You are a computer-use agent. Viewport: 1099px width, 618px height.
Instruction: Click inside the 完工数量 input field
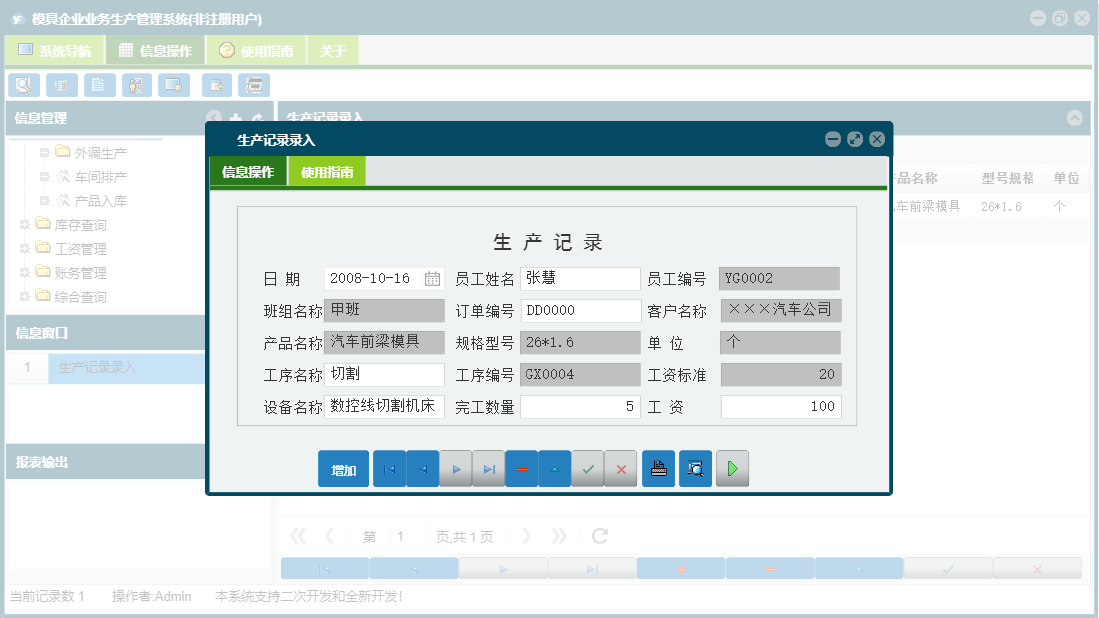point(580,407)
